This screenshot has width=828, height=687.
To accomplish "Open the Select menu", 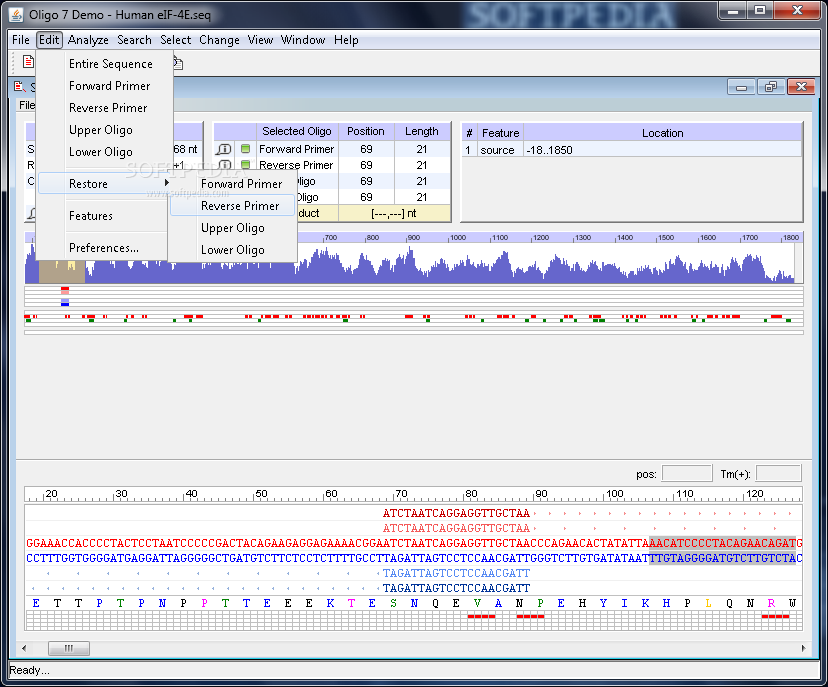I will click(176, 40).
